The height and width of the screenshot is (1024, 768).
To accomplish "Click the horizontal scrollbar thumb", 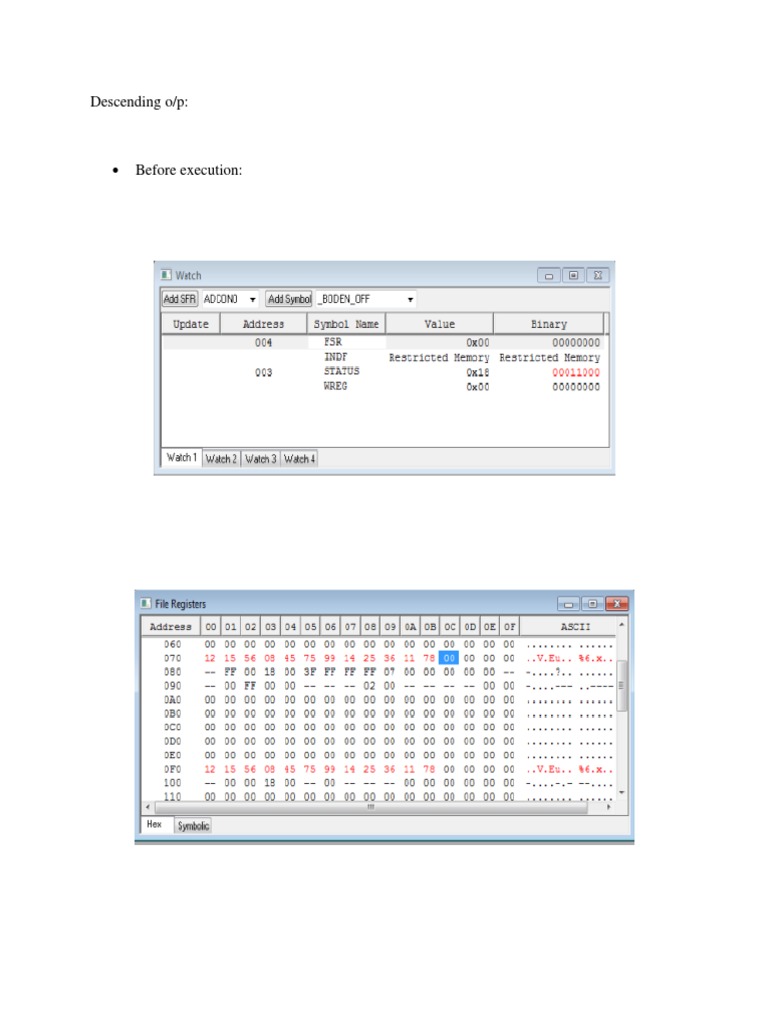I will point(371,807).
